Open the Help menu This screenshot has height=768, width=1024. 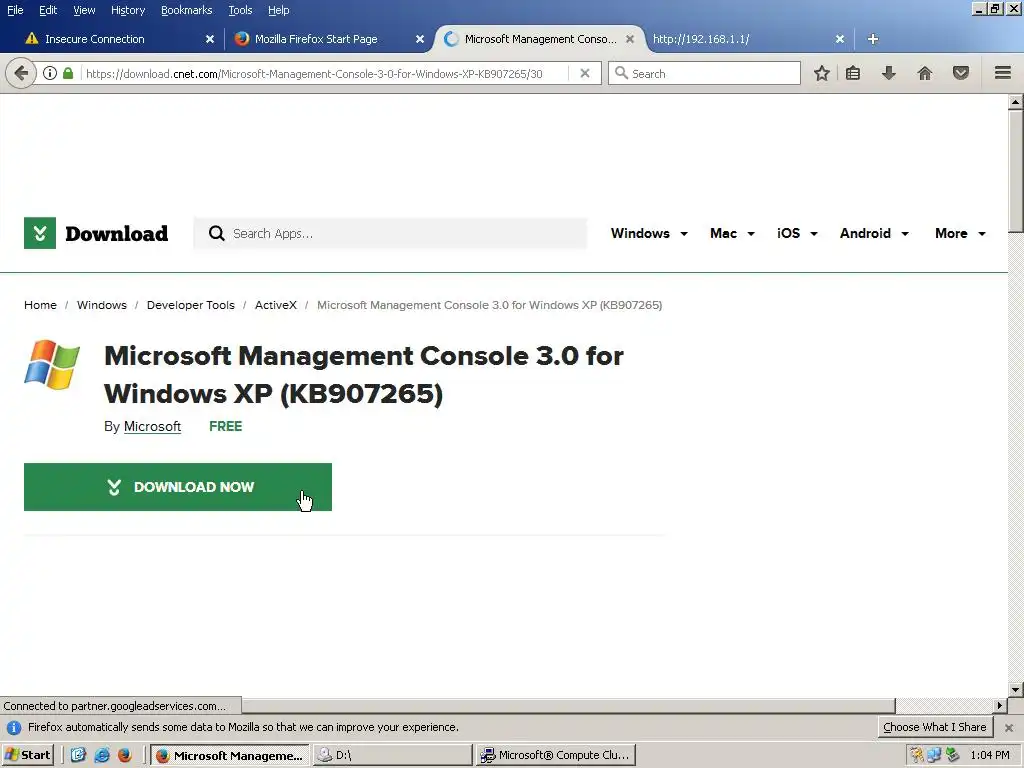(279, 10)
